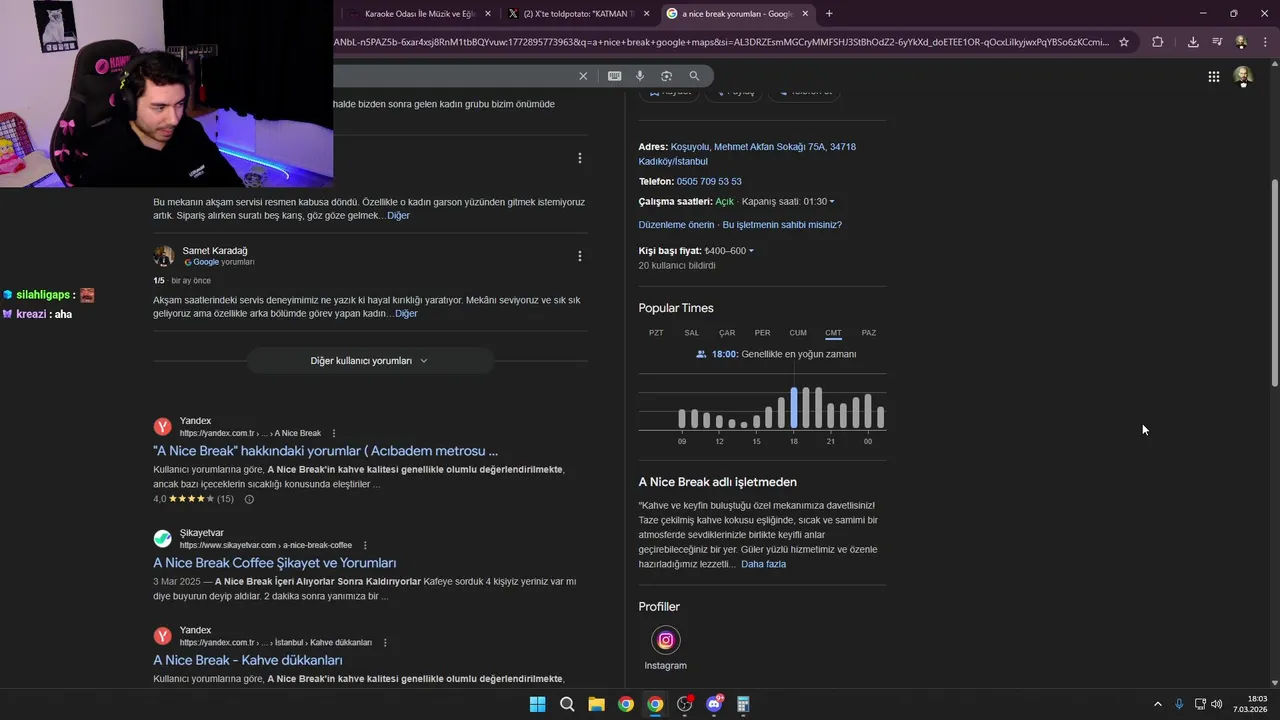
Task: Open taskbar volume control
Action: pyautogui.click(x=1216, y=704)
